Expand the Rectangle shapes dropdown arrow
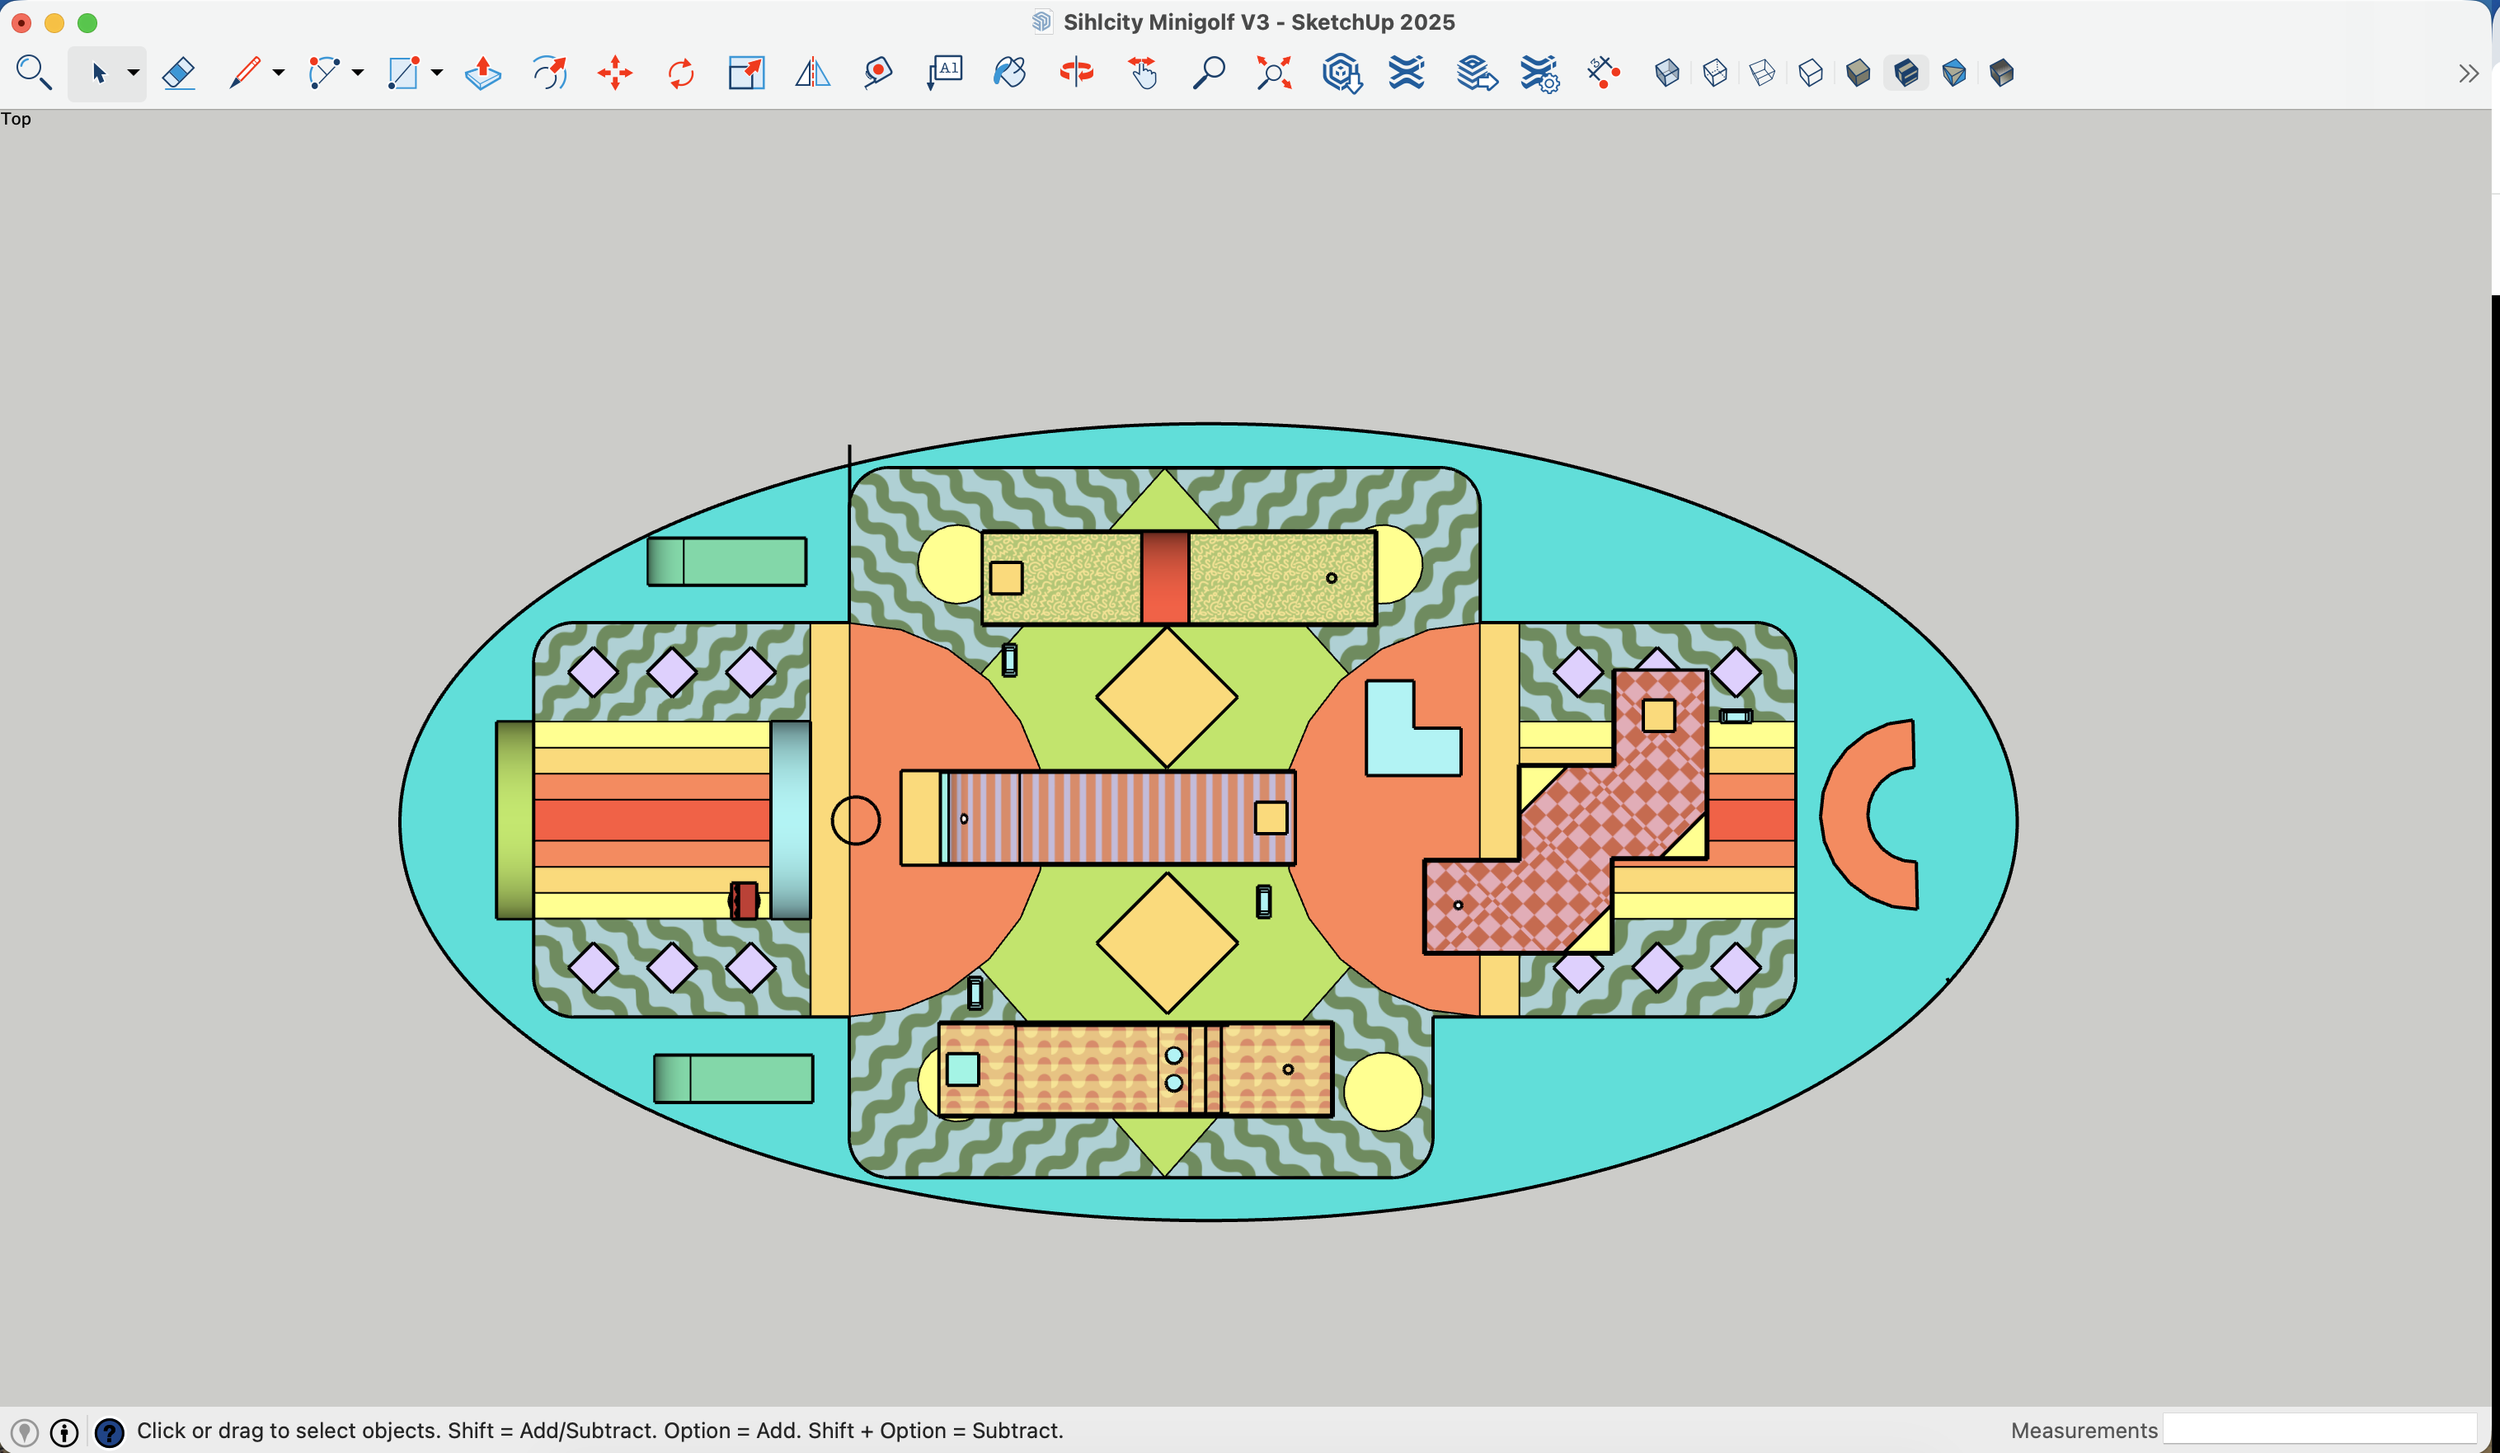Viewport: 2500px width, 1453px height. (x=437, y=73)
